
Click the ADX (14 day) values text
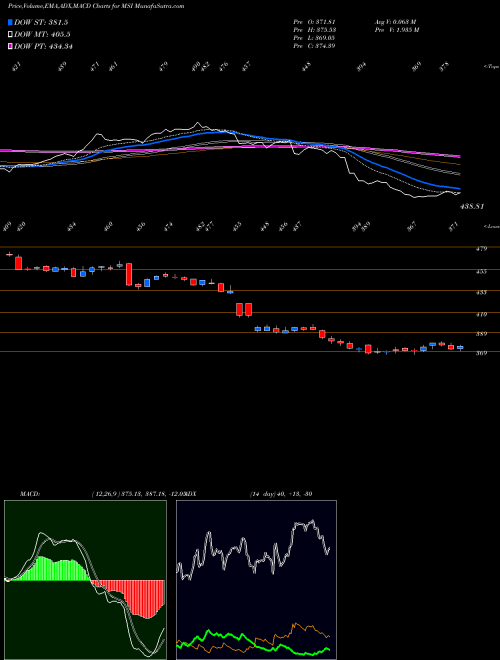(281, 493)
